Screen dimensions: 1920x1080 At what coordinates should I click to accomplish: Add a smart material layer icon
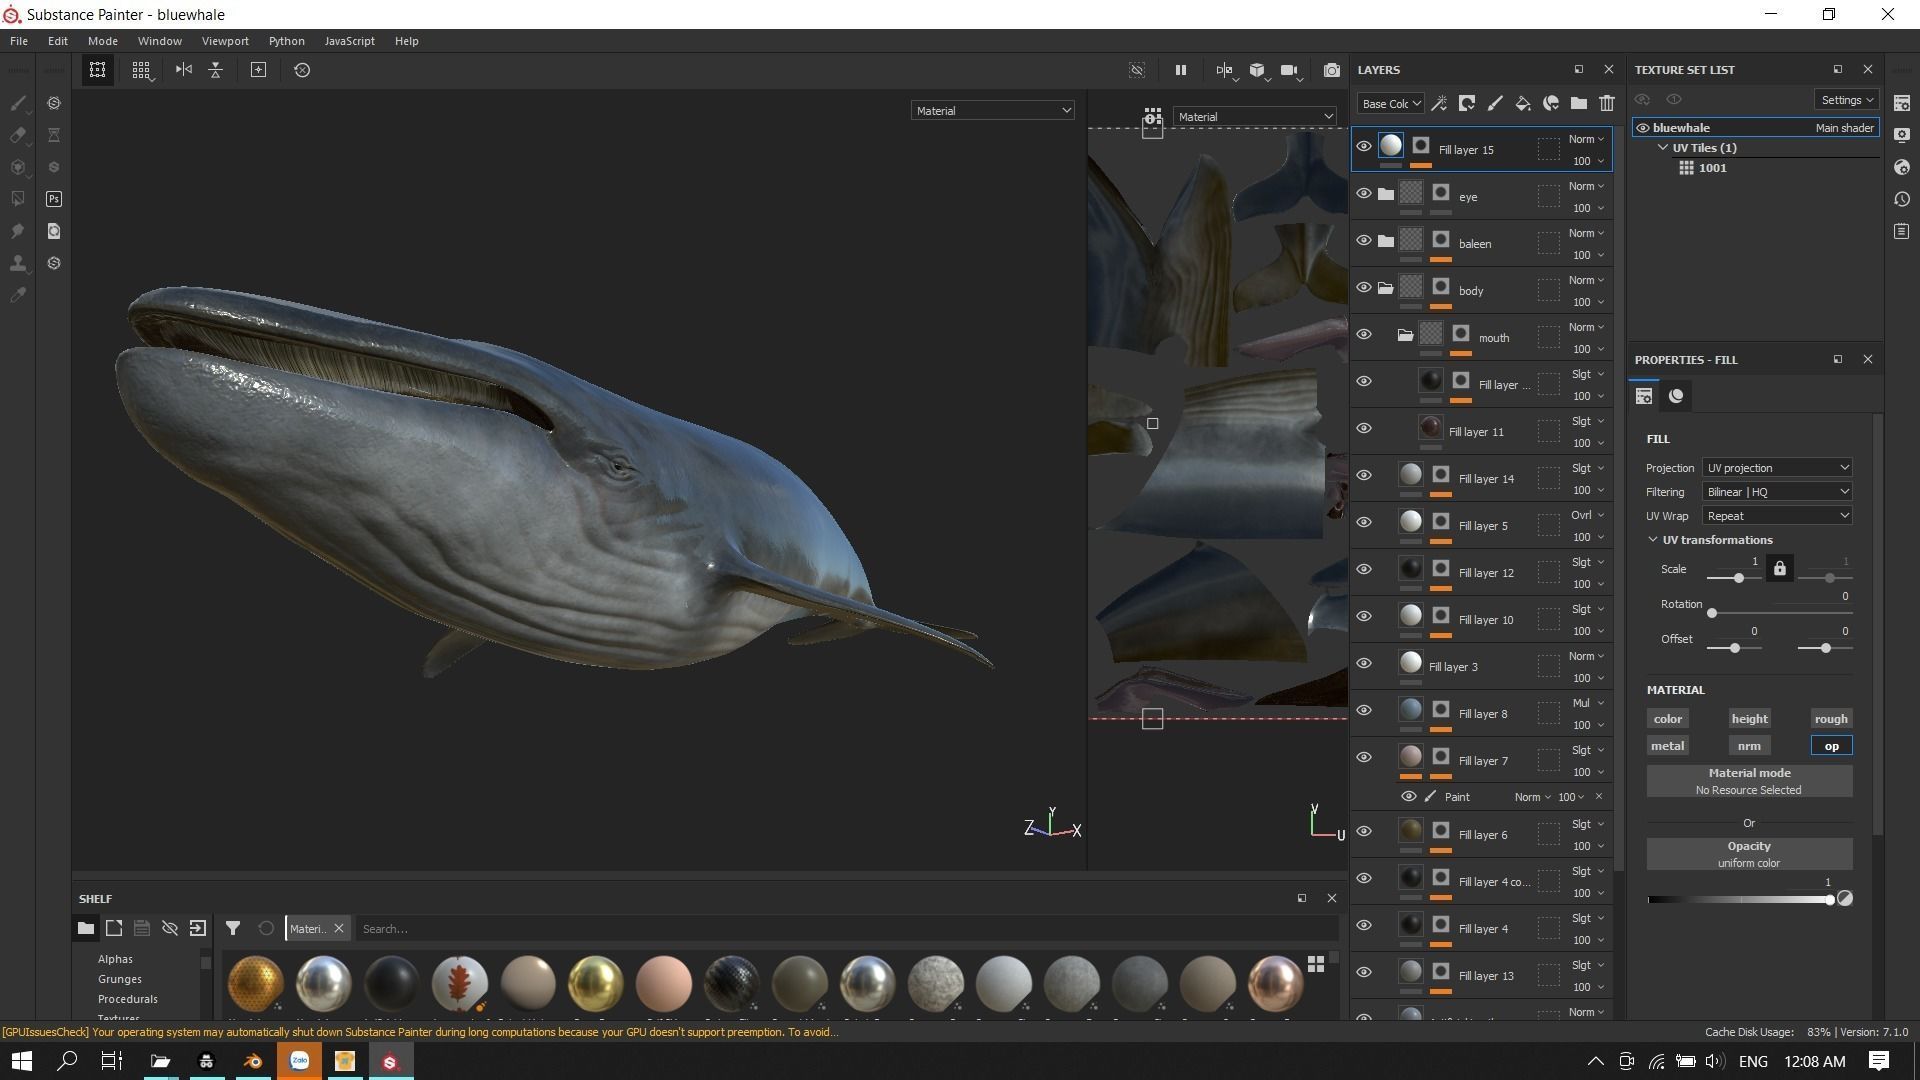(1551, 103)
